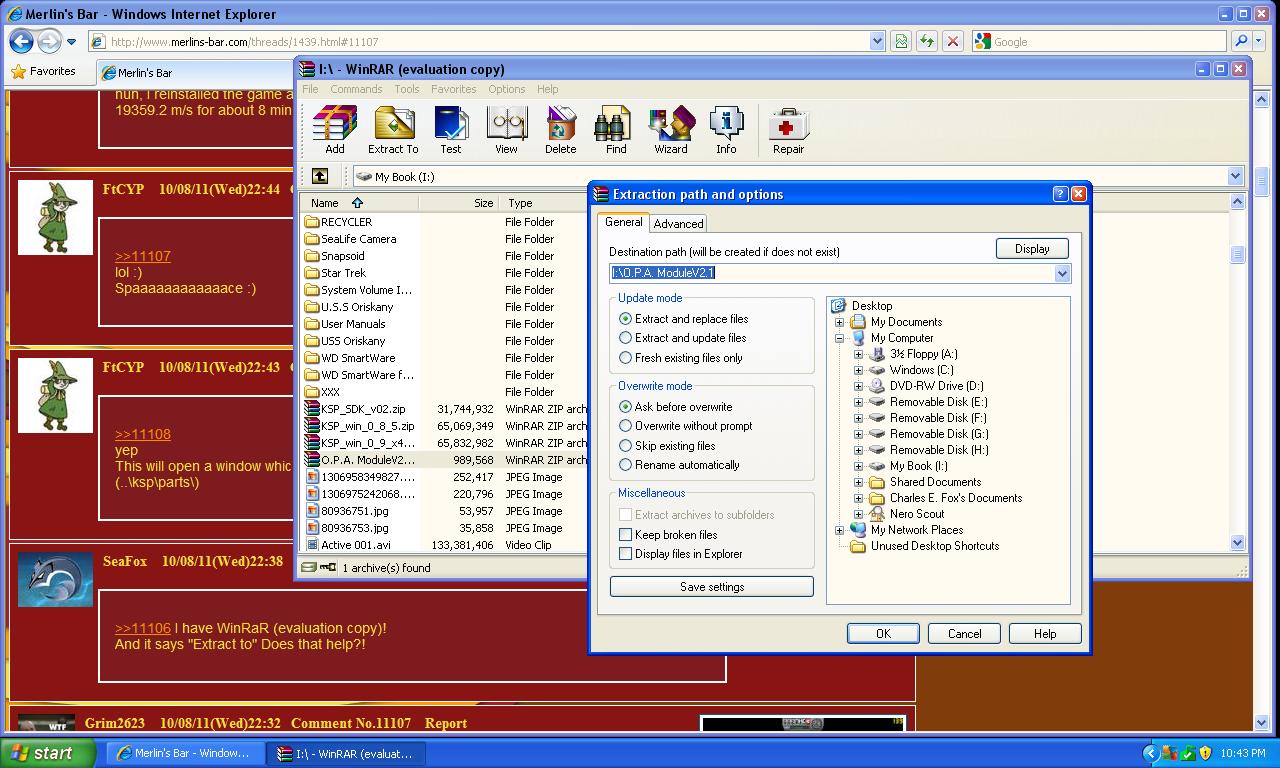Click the Display button
The width and height of the screenshot is (1280, 768).
coord(1032,248)
